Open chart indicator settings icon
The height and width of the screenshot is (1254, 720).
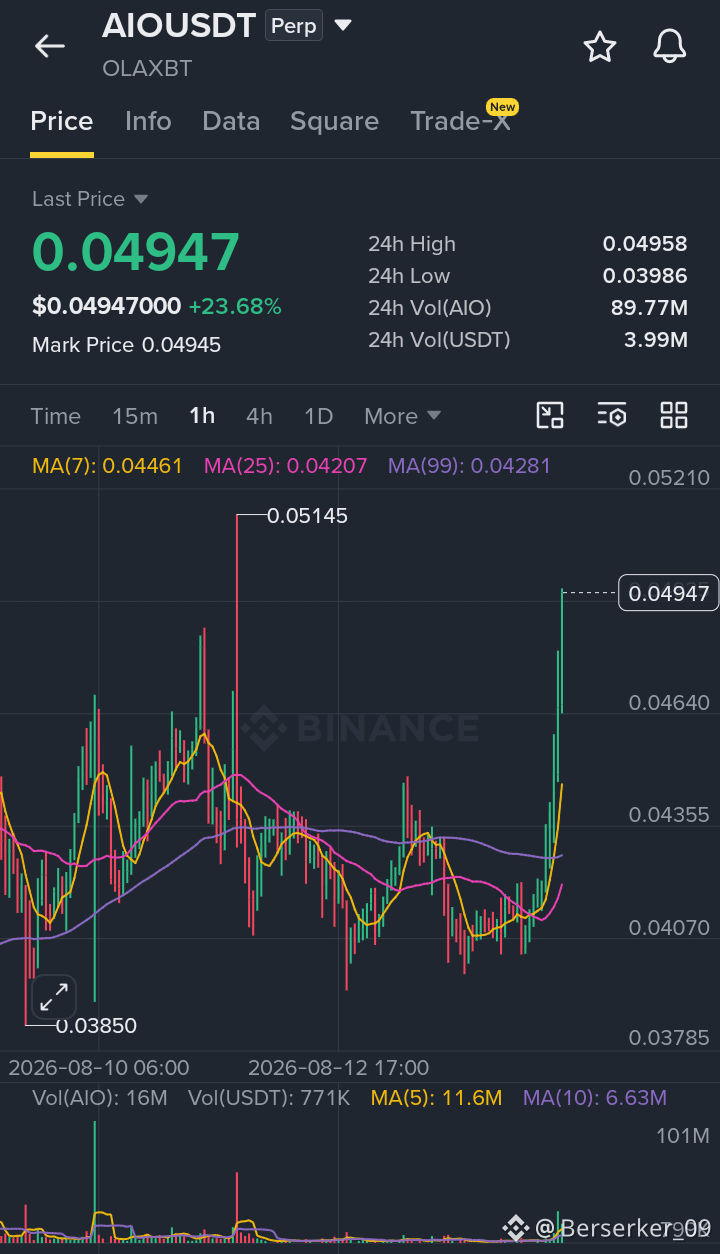click(x=611, y=415)
